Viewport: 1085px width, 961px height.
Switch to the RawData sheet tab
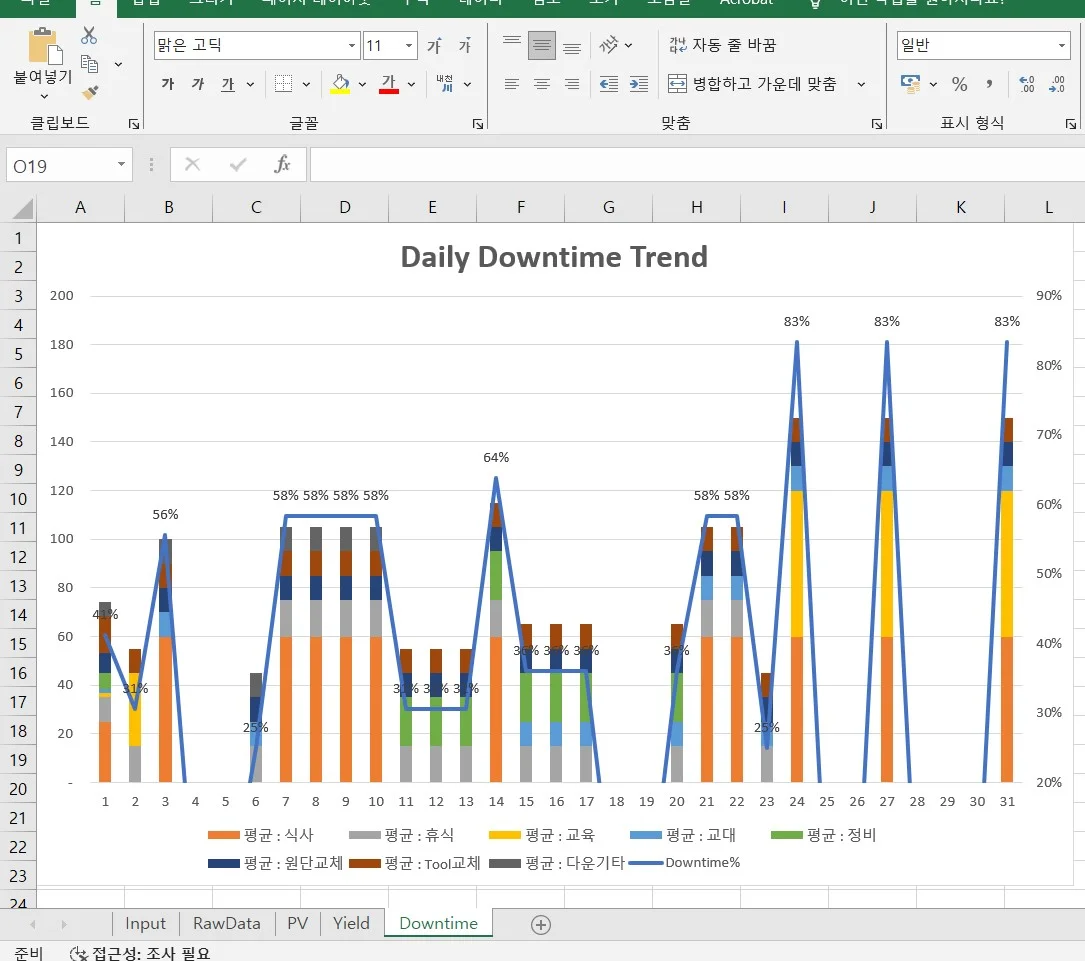coord(227,924)
